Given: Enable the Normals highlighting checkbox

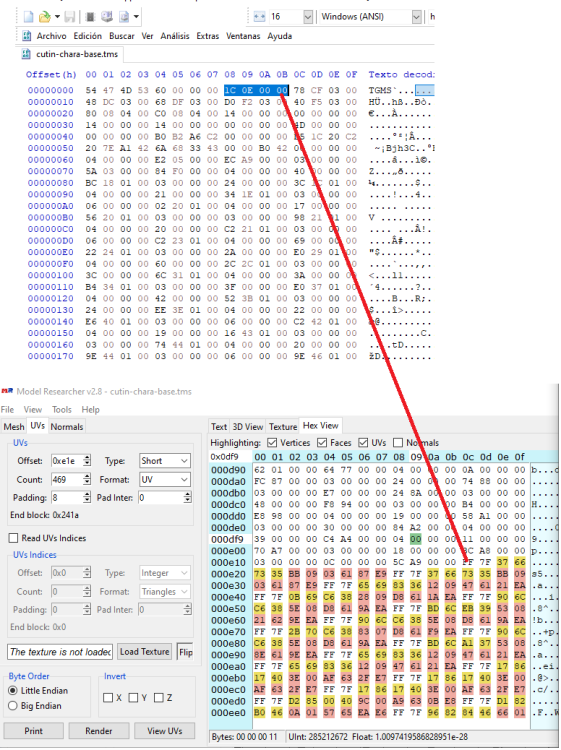Looking at the screenshot, I should coord(397,442).
